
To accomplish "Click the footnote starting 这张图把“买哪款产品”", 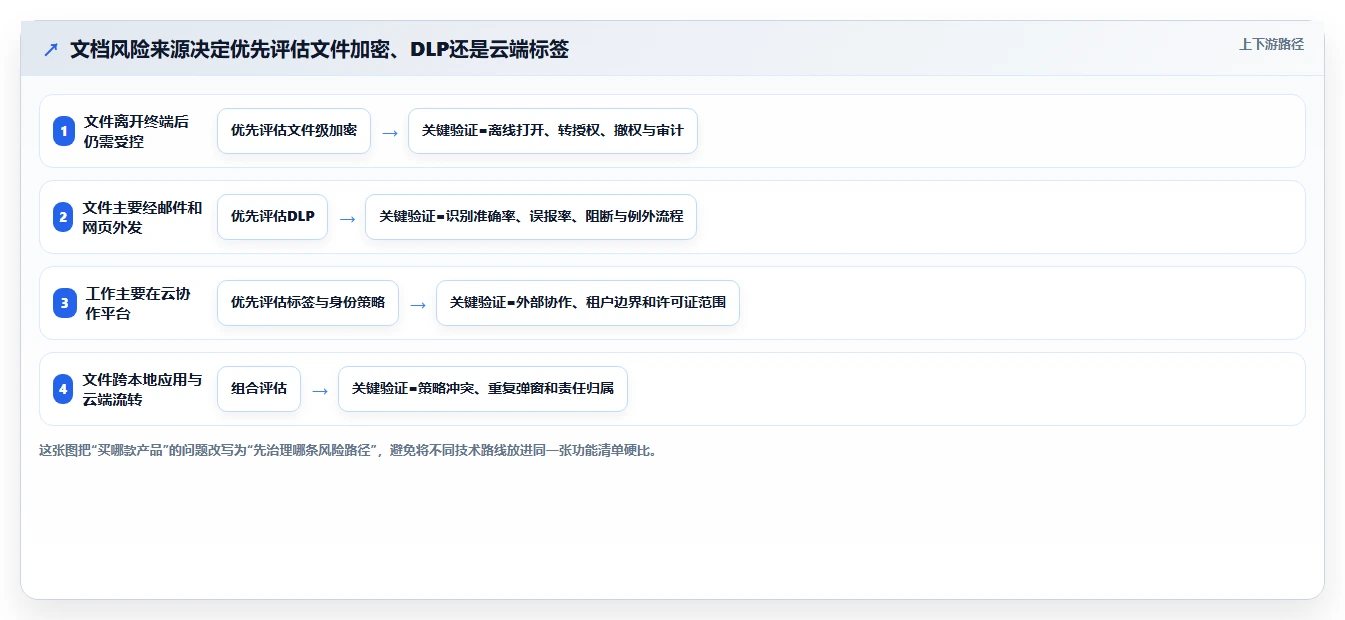I will tap(348, 450).
